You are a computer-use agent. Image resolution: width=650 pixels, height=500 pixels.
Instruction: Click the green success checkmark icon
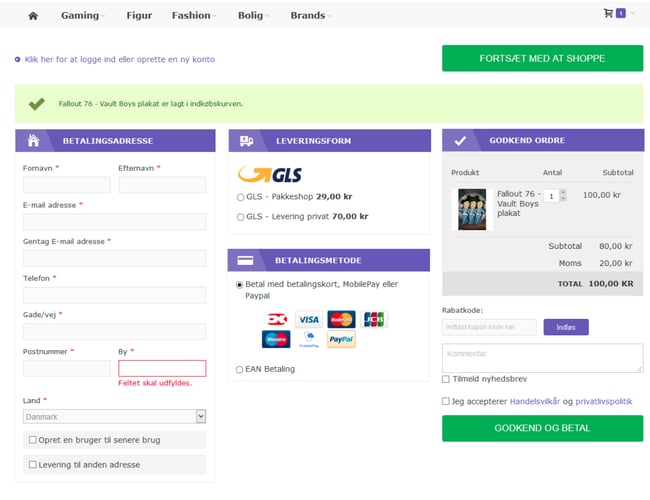click(x=36, y=103)
